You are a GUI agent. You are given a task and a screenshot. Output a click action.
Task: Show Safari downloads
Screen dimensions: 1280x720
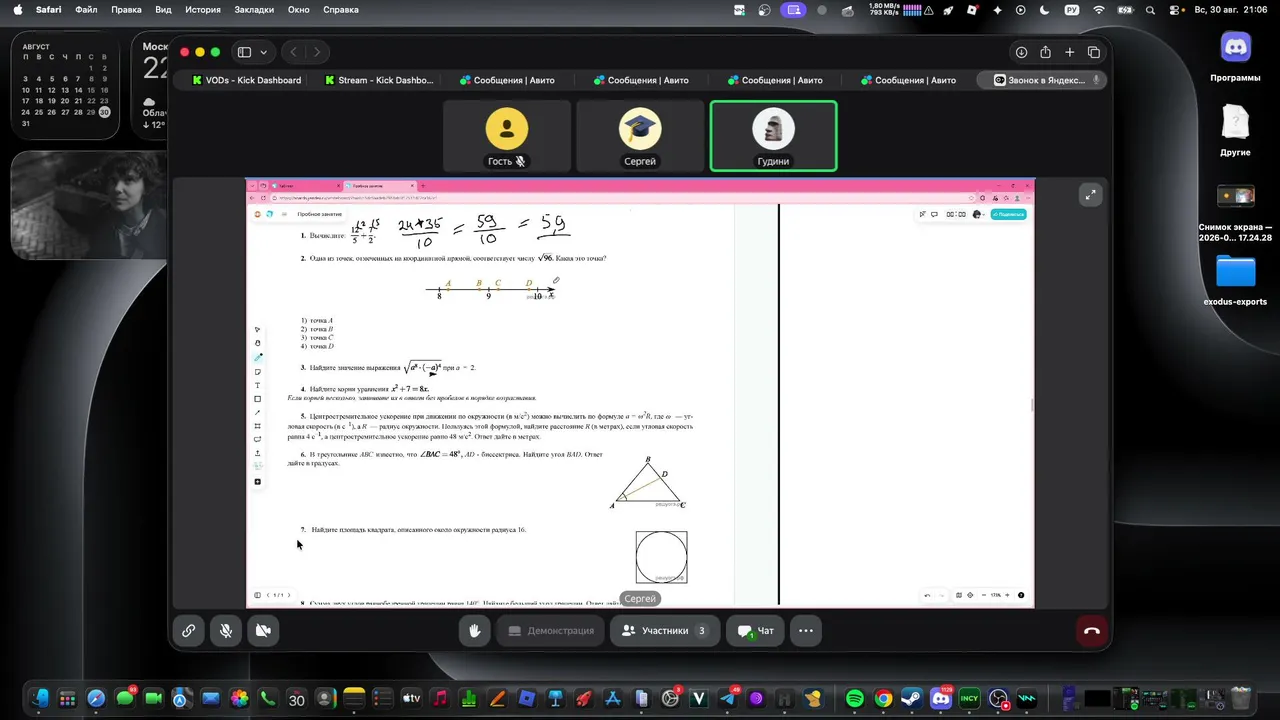(x=1021, y=52)
